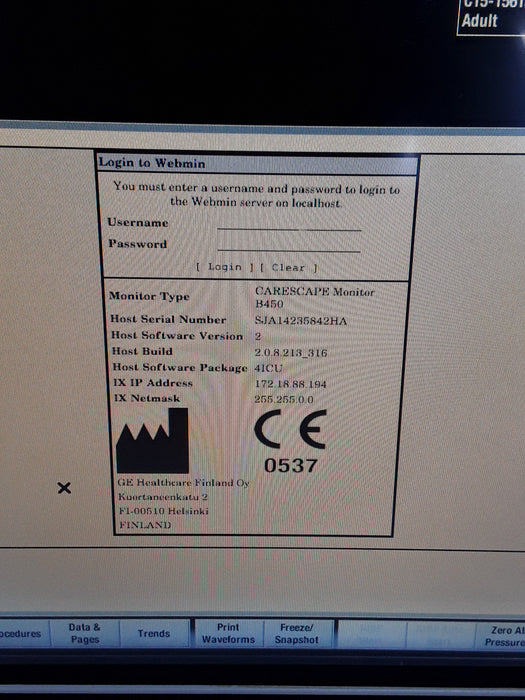Image resolution: width=525 pixels, height=700 pixels.
Task: Click the manufacturer factory symbol
Action: (x=152, y=441)
